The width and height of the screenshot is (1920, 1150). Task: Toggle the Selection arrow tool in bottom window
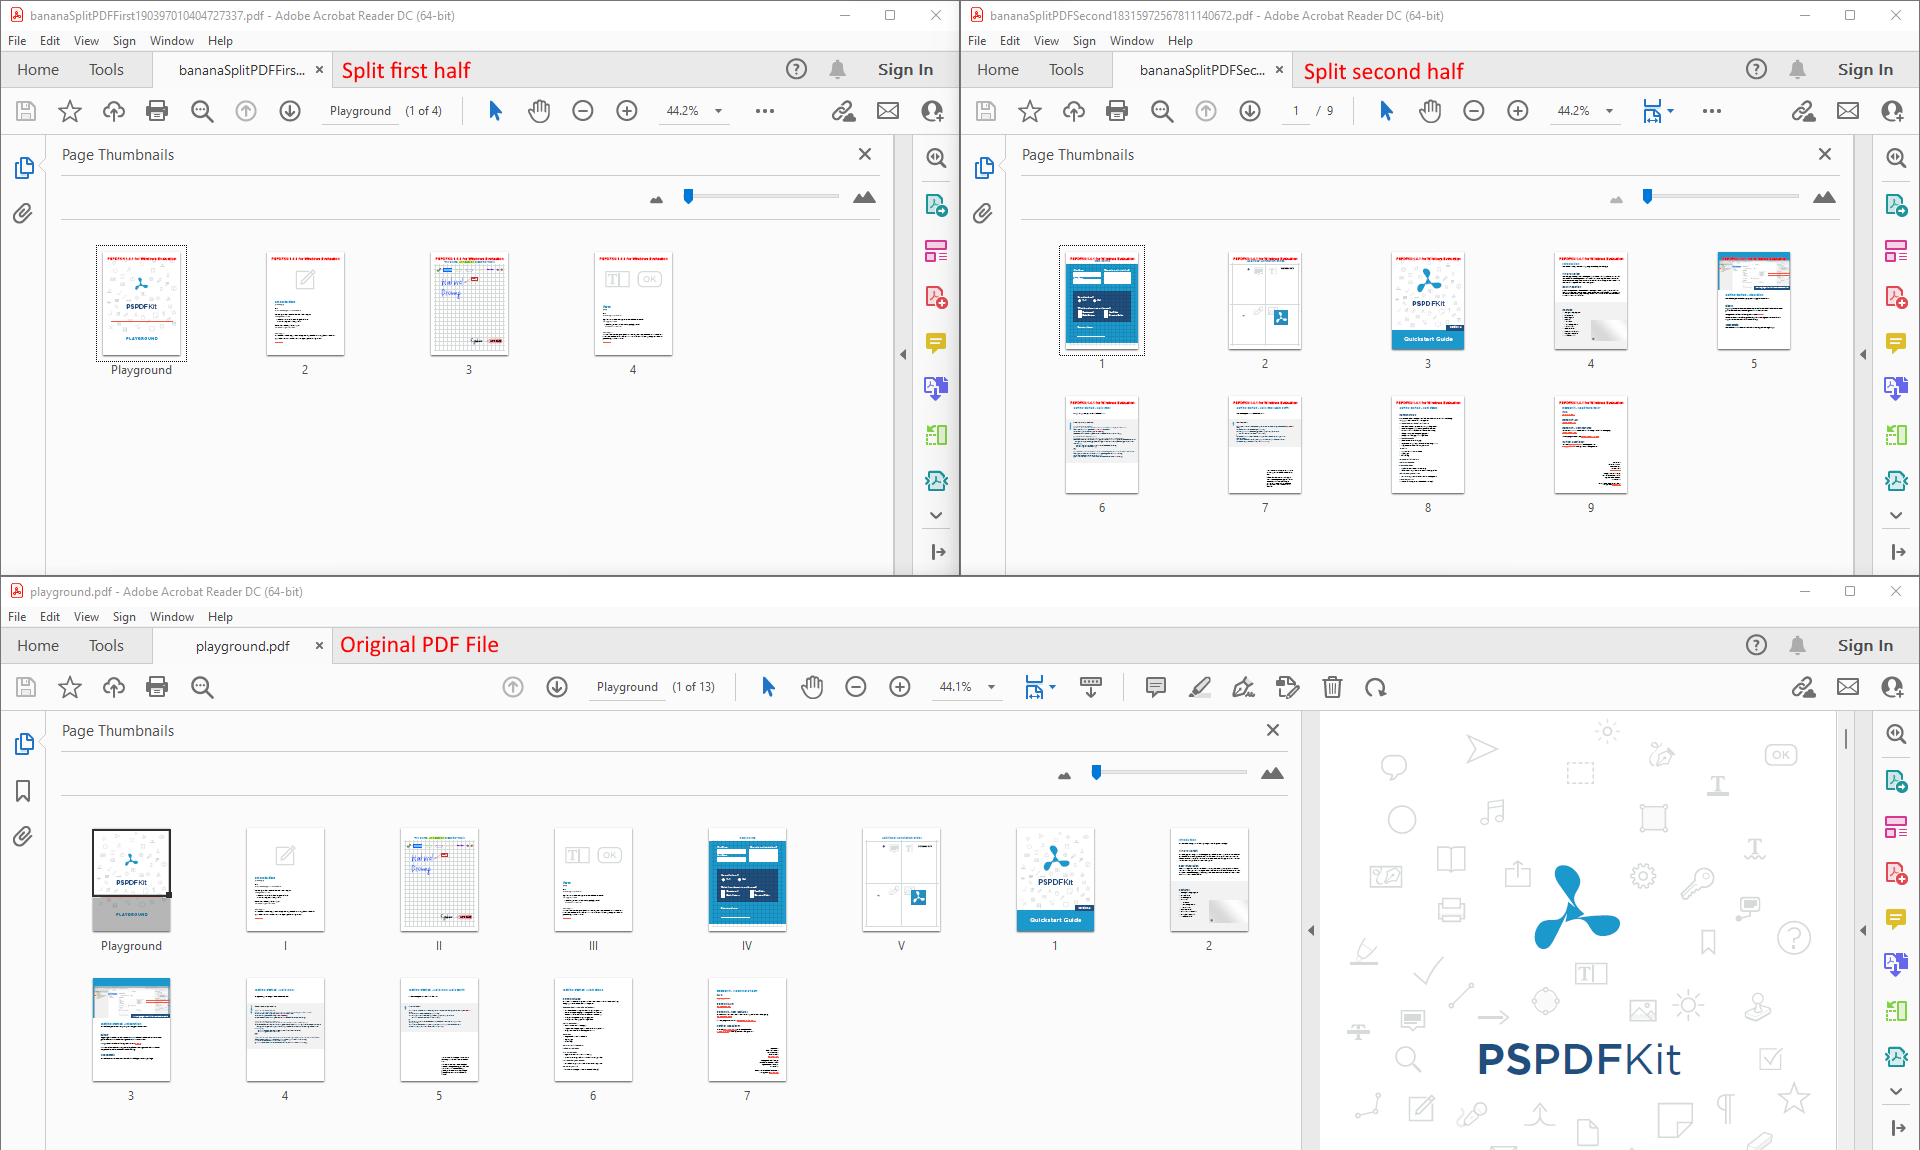(x=768, y=687)
